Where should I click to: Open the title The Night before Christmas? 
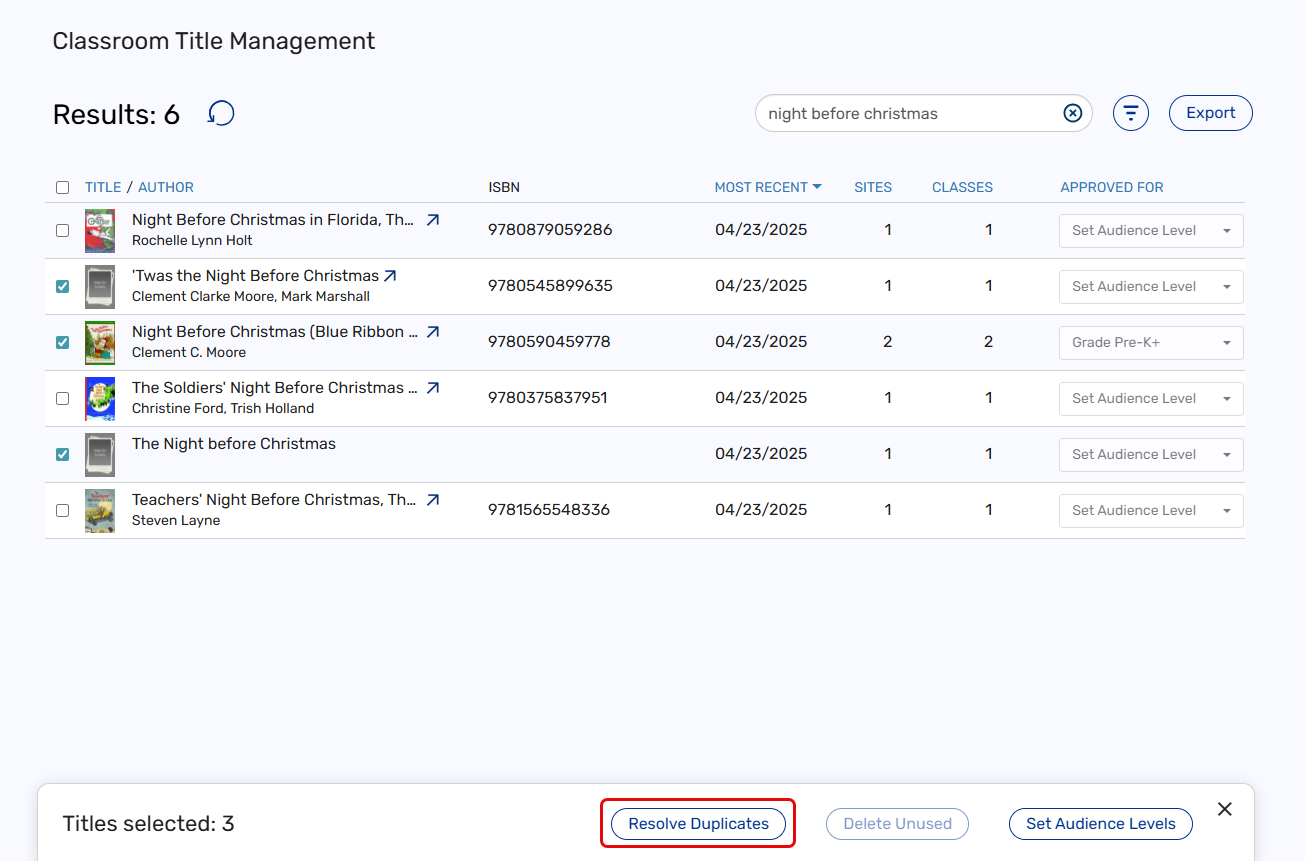pyautogui.click(x=234, y=444)
